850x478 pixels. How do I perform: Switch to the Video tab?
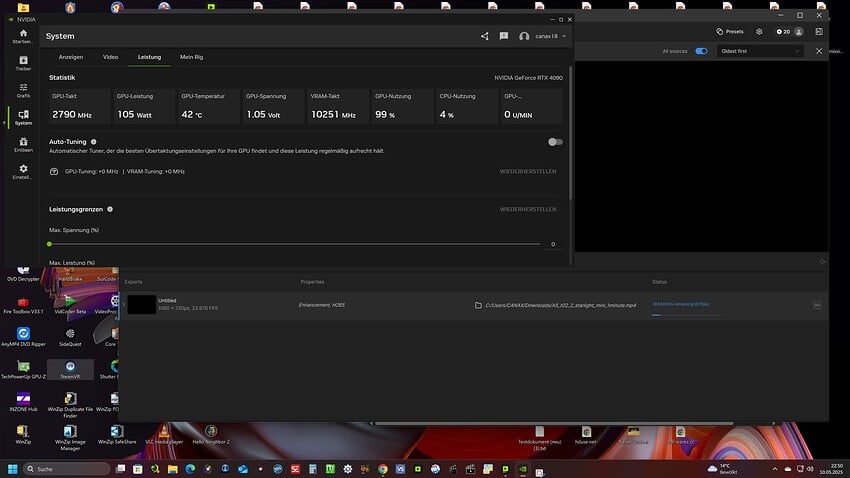pos(110,57)
